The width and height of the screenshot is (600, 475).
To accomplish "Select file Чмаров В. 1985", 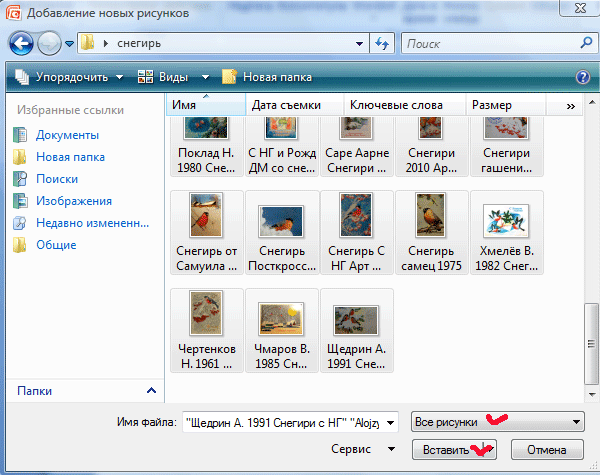I will 282,330.
